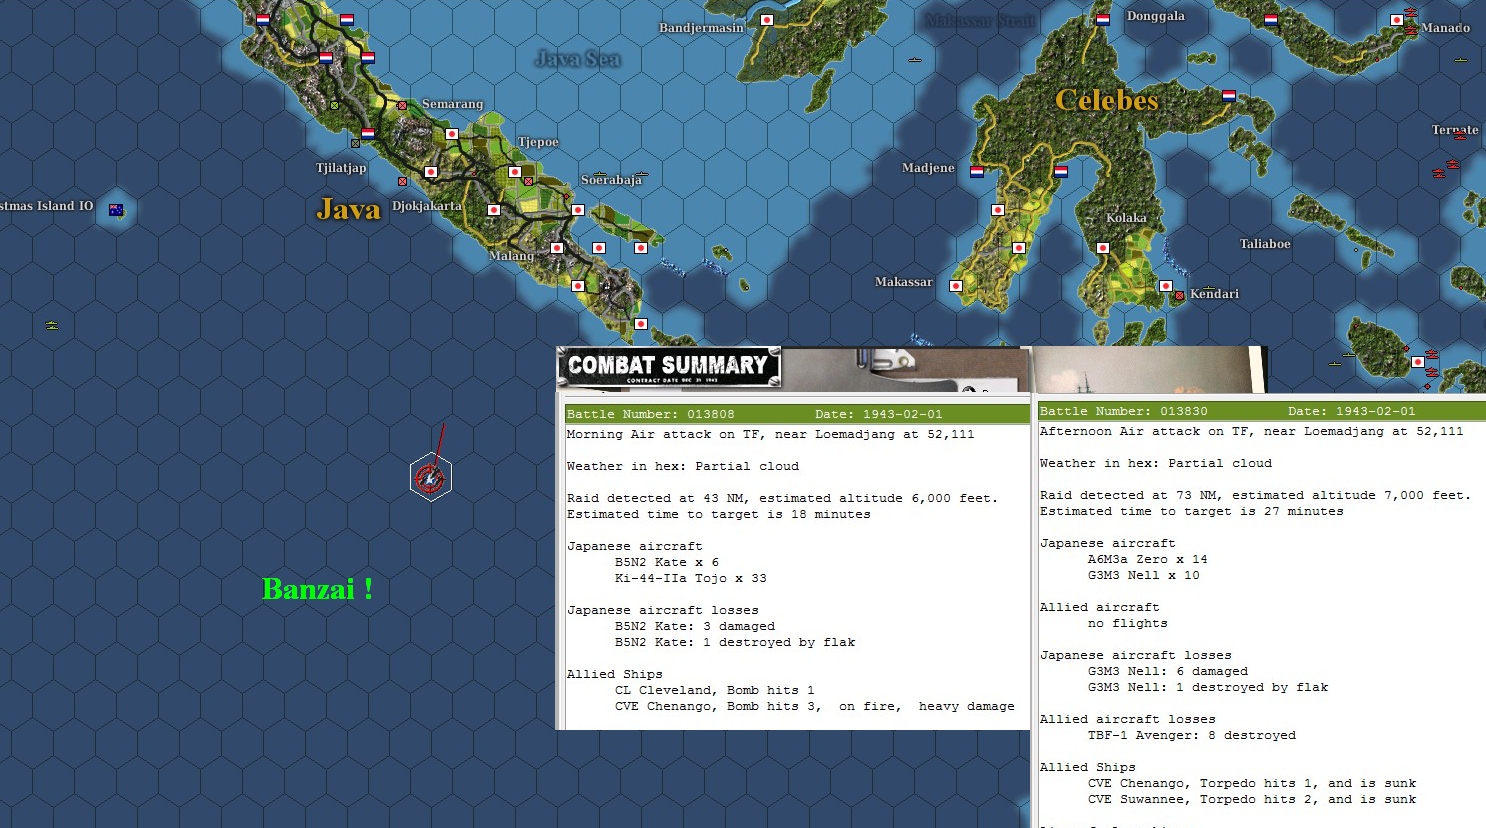The image size is (1486, 828).
Task: Select the Japanese flag base right of Makassar
Action: (956, 286)
